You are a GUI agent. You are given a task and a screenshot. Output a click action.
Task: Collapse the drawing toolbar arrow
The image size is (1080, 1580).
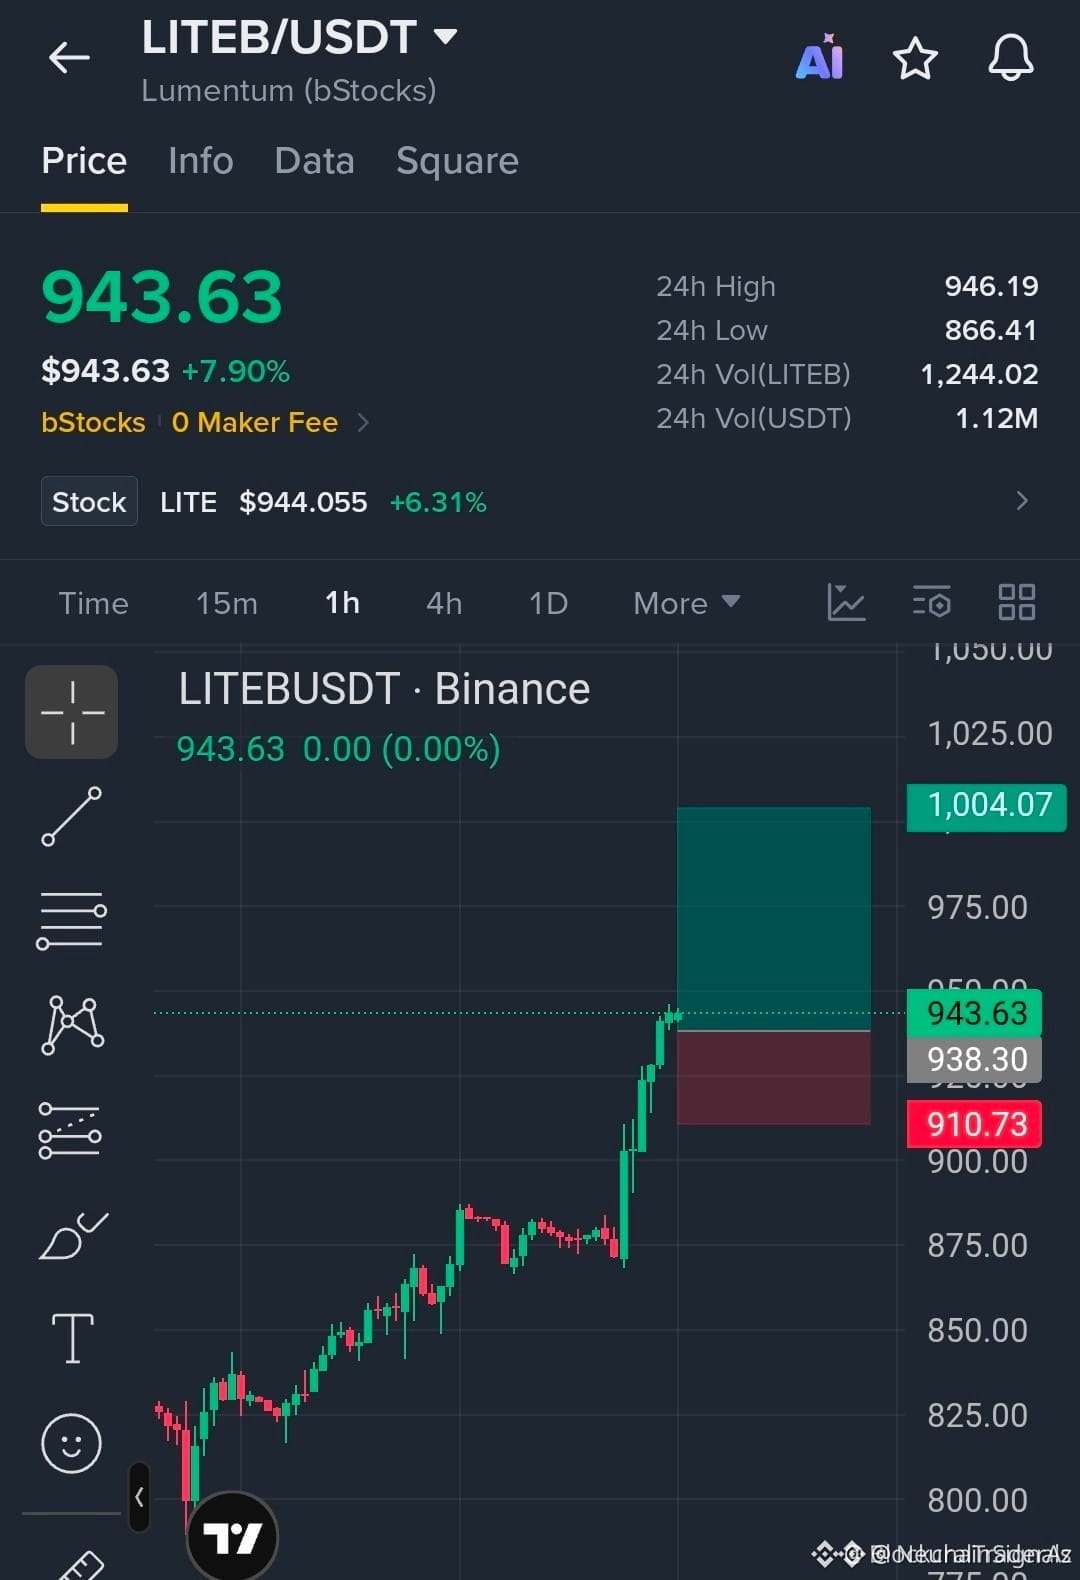coord(139,1497)
